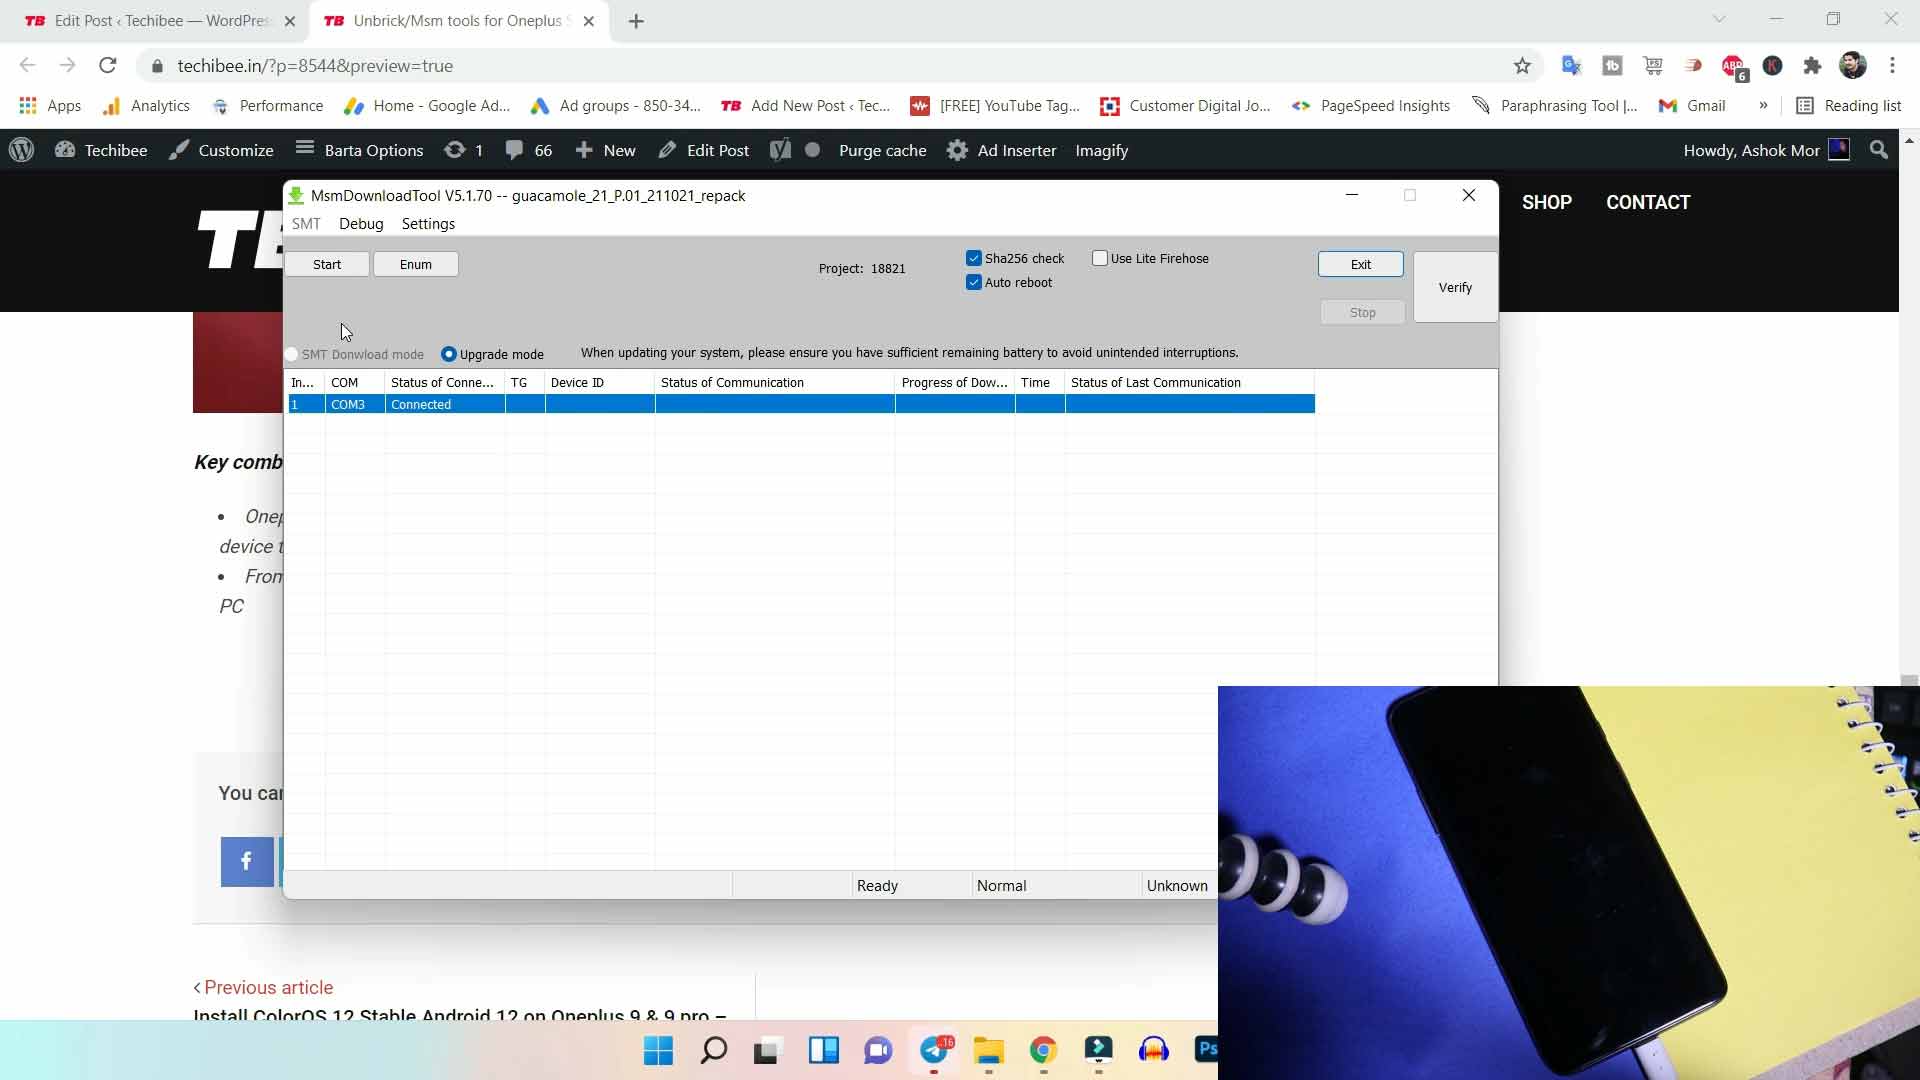Open Task View icon in taskbar
Screen dimensions: 1920x1080
click(x=766, y=1050)
